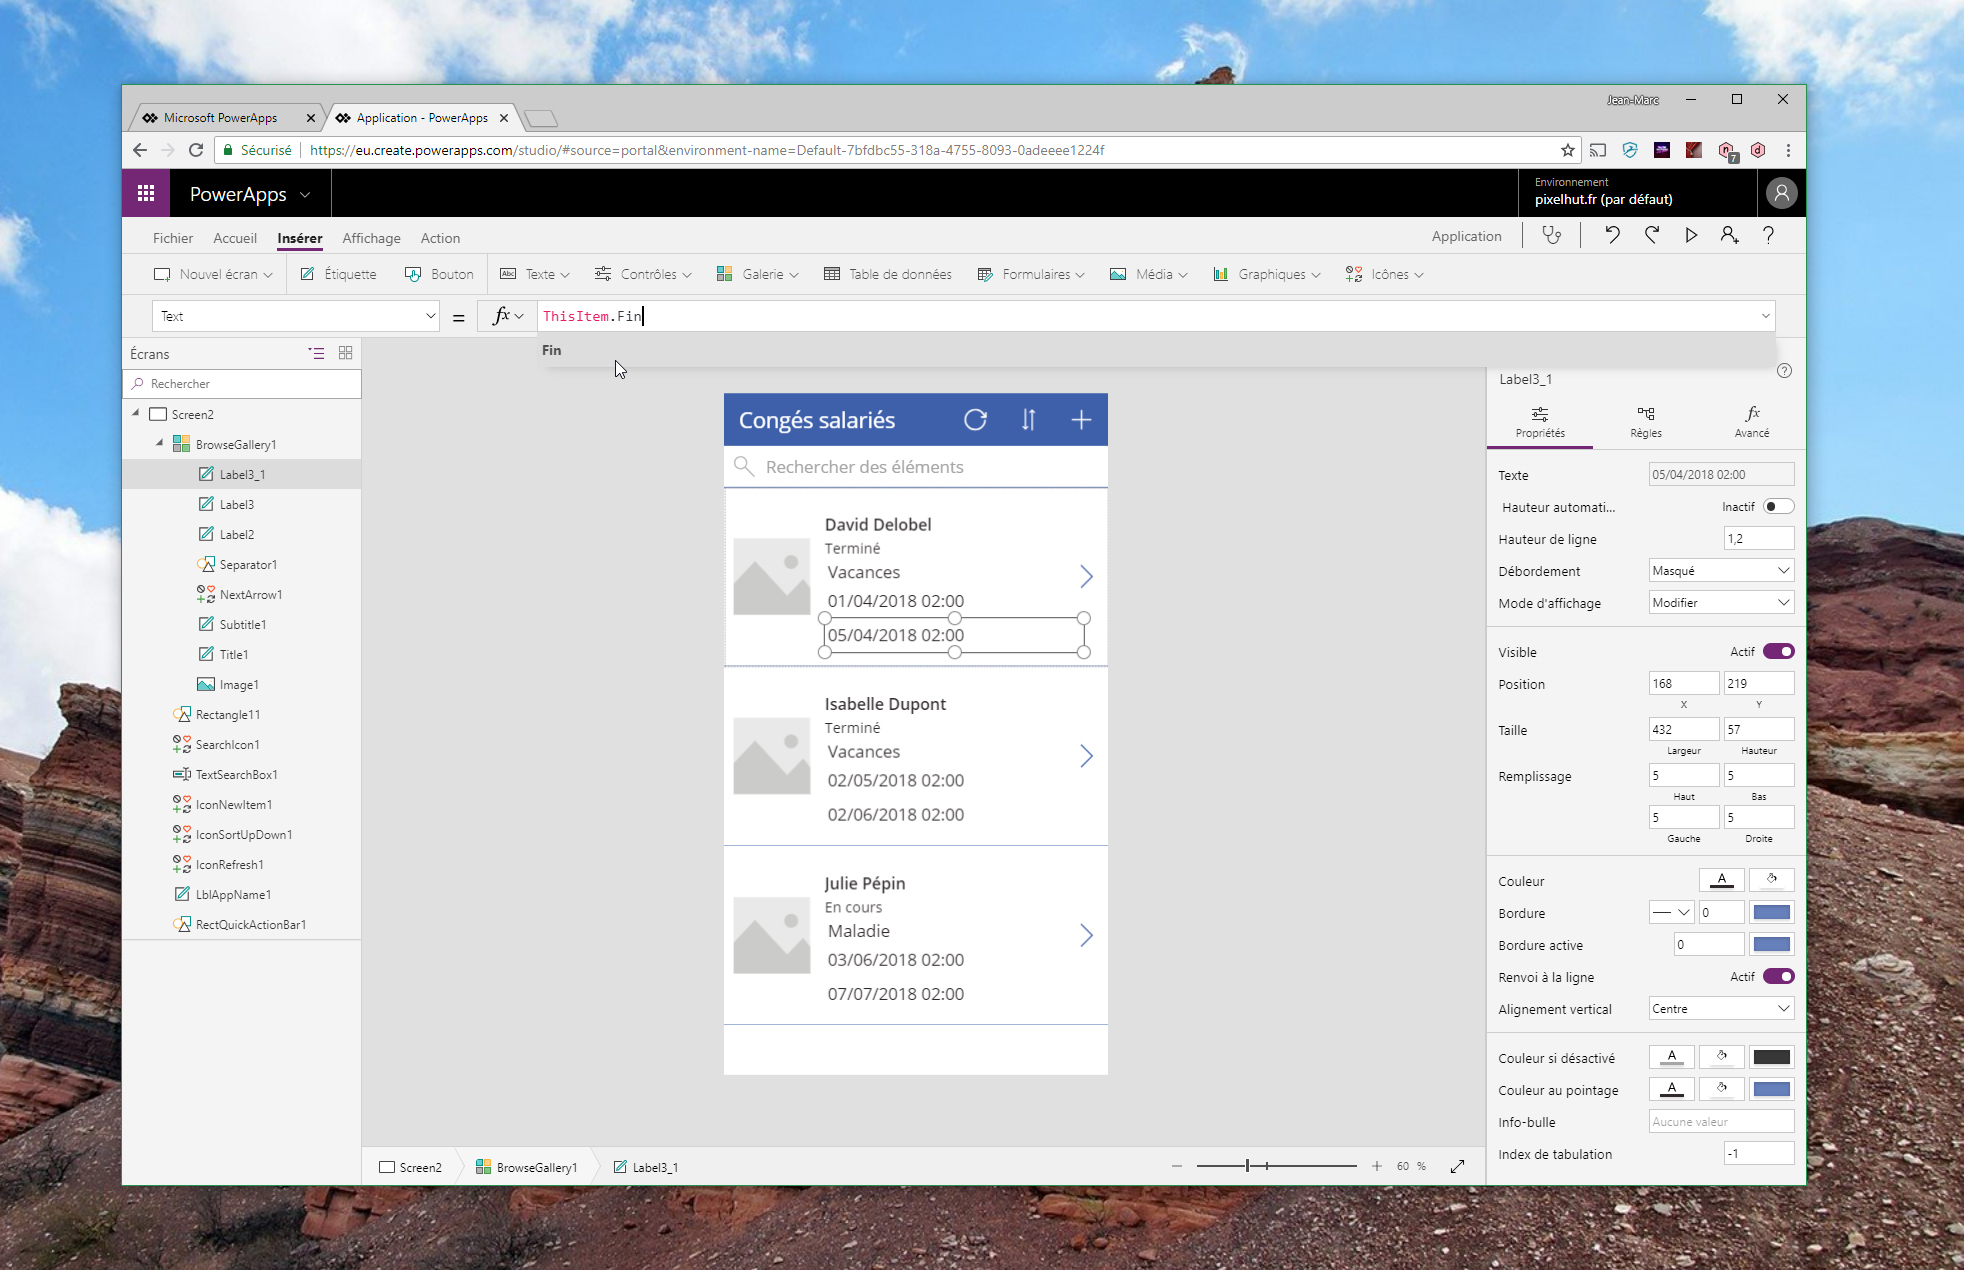
Task: Switch to the Avancé tab
Action: (x=1752, y=422)
